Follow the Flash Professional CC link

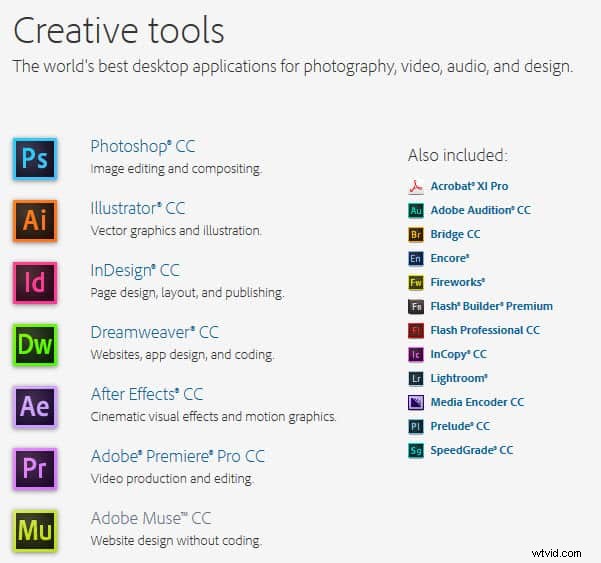click(485, 330)
